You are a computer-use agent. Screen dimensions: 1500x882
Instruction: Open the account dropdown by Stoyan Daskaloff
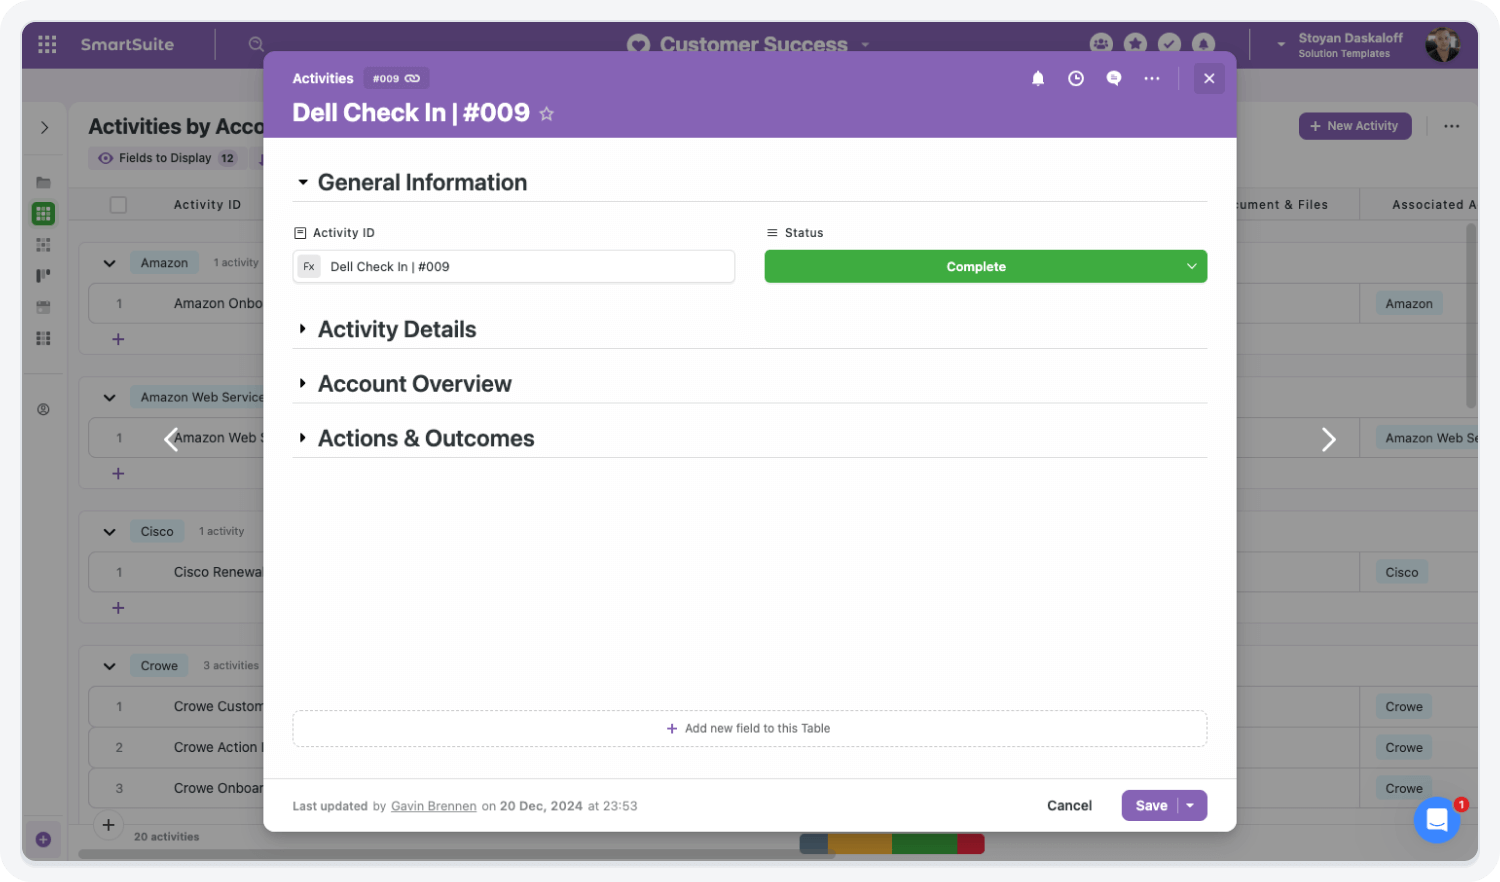1280,45
